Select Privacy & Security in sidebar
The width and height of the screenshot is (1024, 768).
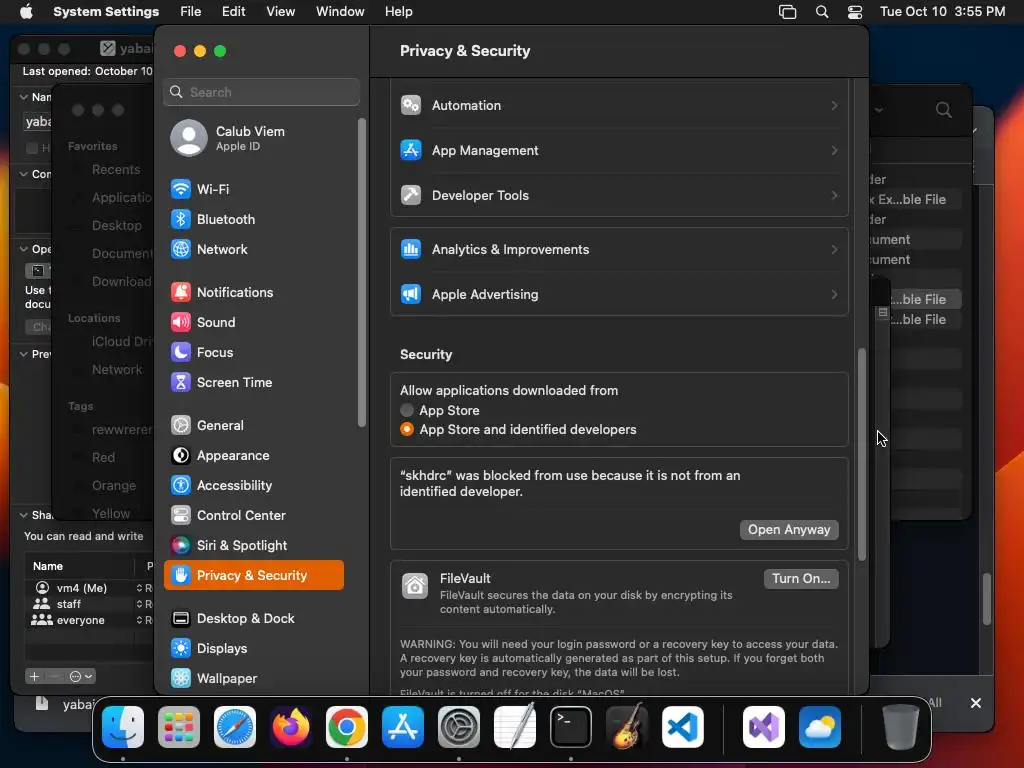click(x=254, y=575)
